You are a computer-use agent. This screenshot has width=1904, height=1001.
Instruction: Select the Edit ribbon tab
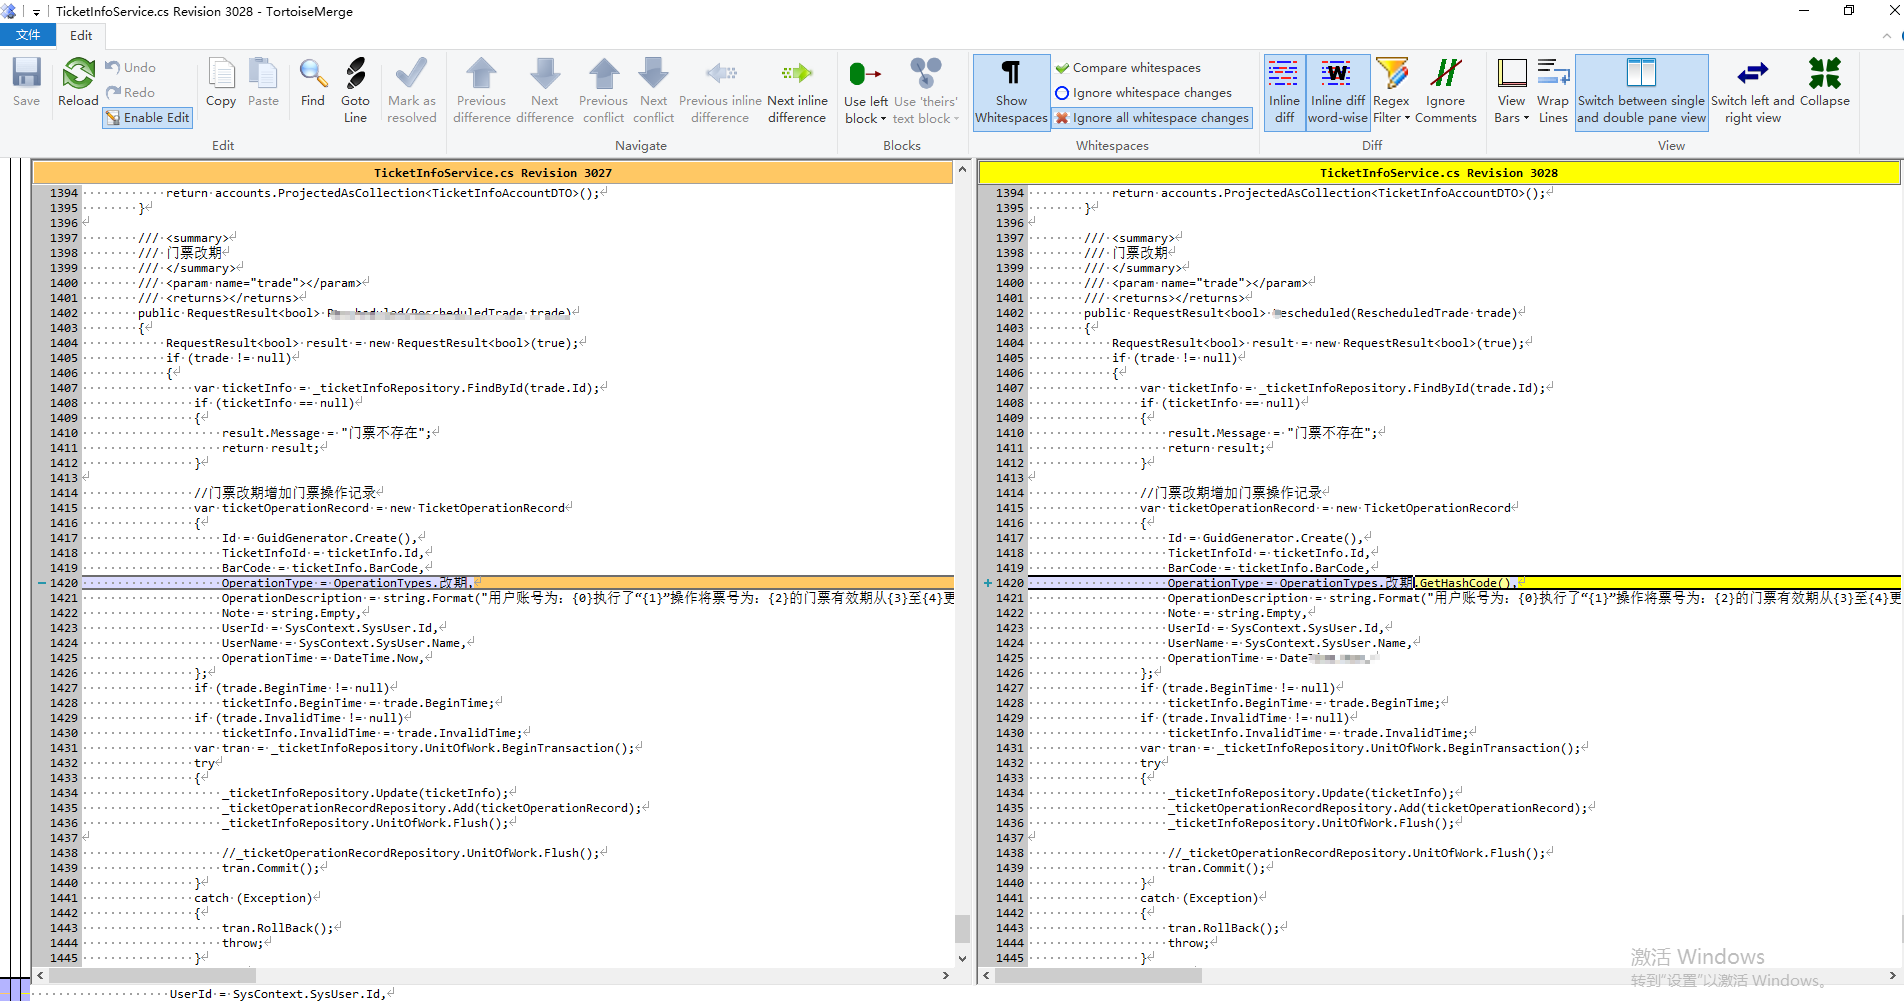tap(81, 35)
